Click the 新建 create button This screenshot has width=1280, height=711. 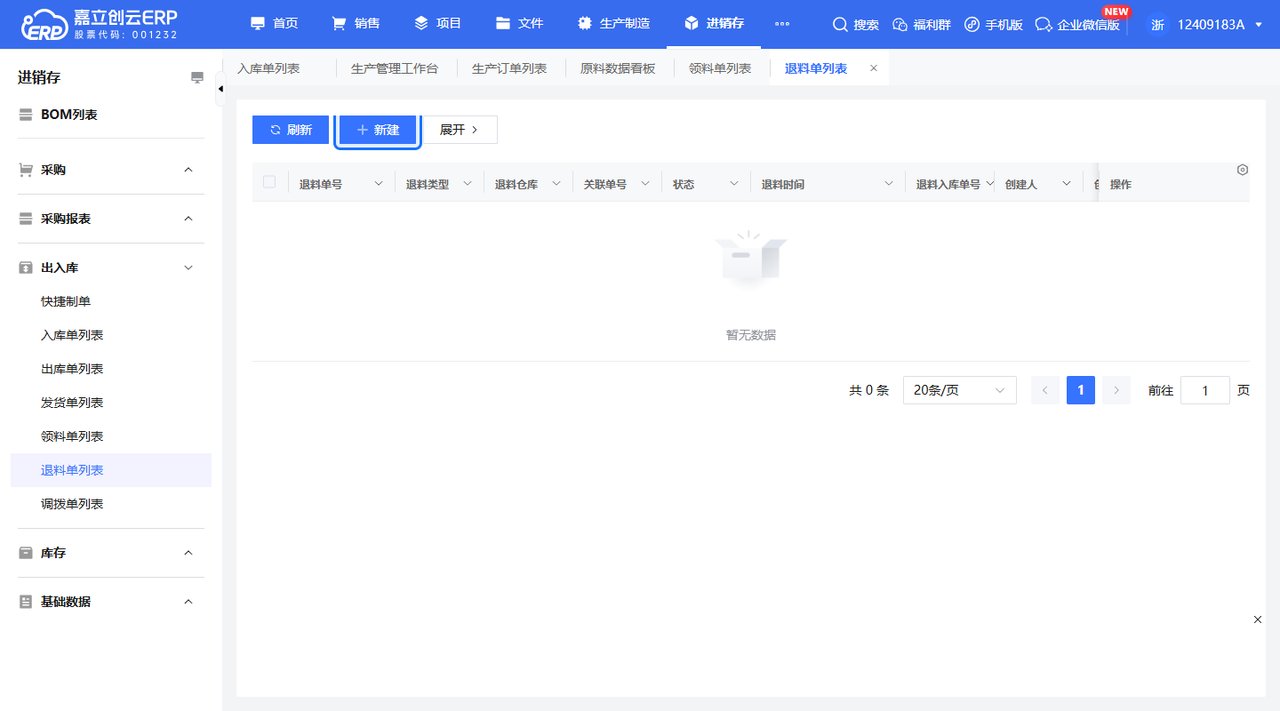click(378, 130)
